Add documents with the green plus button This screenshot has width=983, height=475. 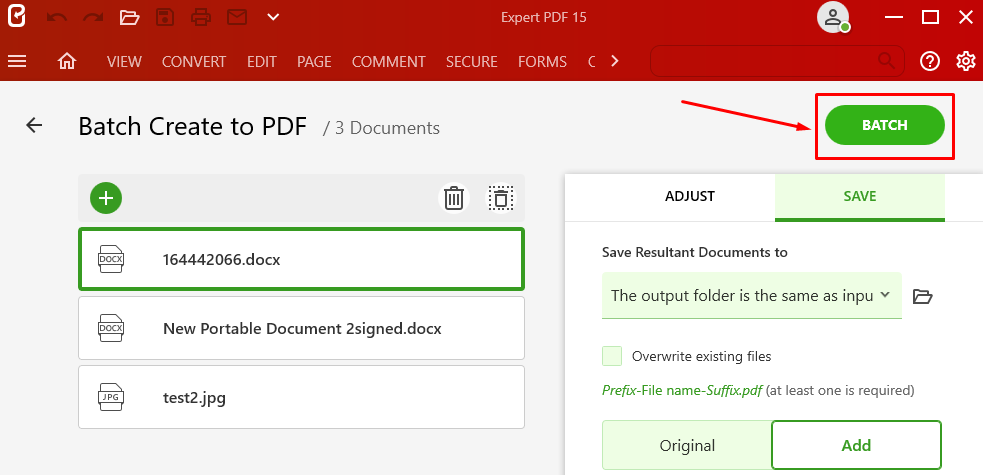(106, 198)
